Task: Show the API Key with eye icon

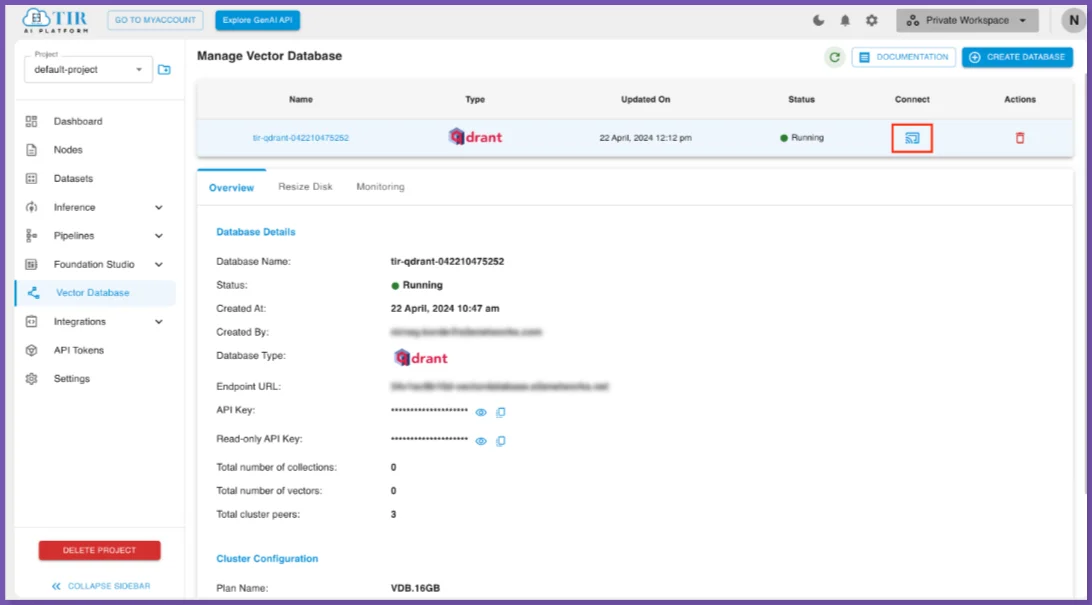Action: [481, 412]
